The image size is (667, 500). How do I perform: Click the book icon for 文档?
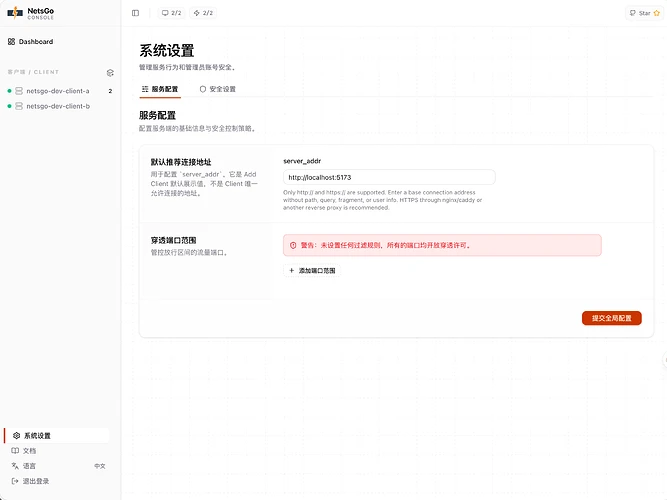15,451
